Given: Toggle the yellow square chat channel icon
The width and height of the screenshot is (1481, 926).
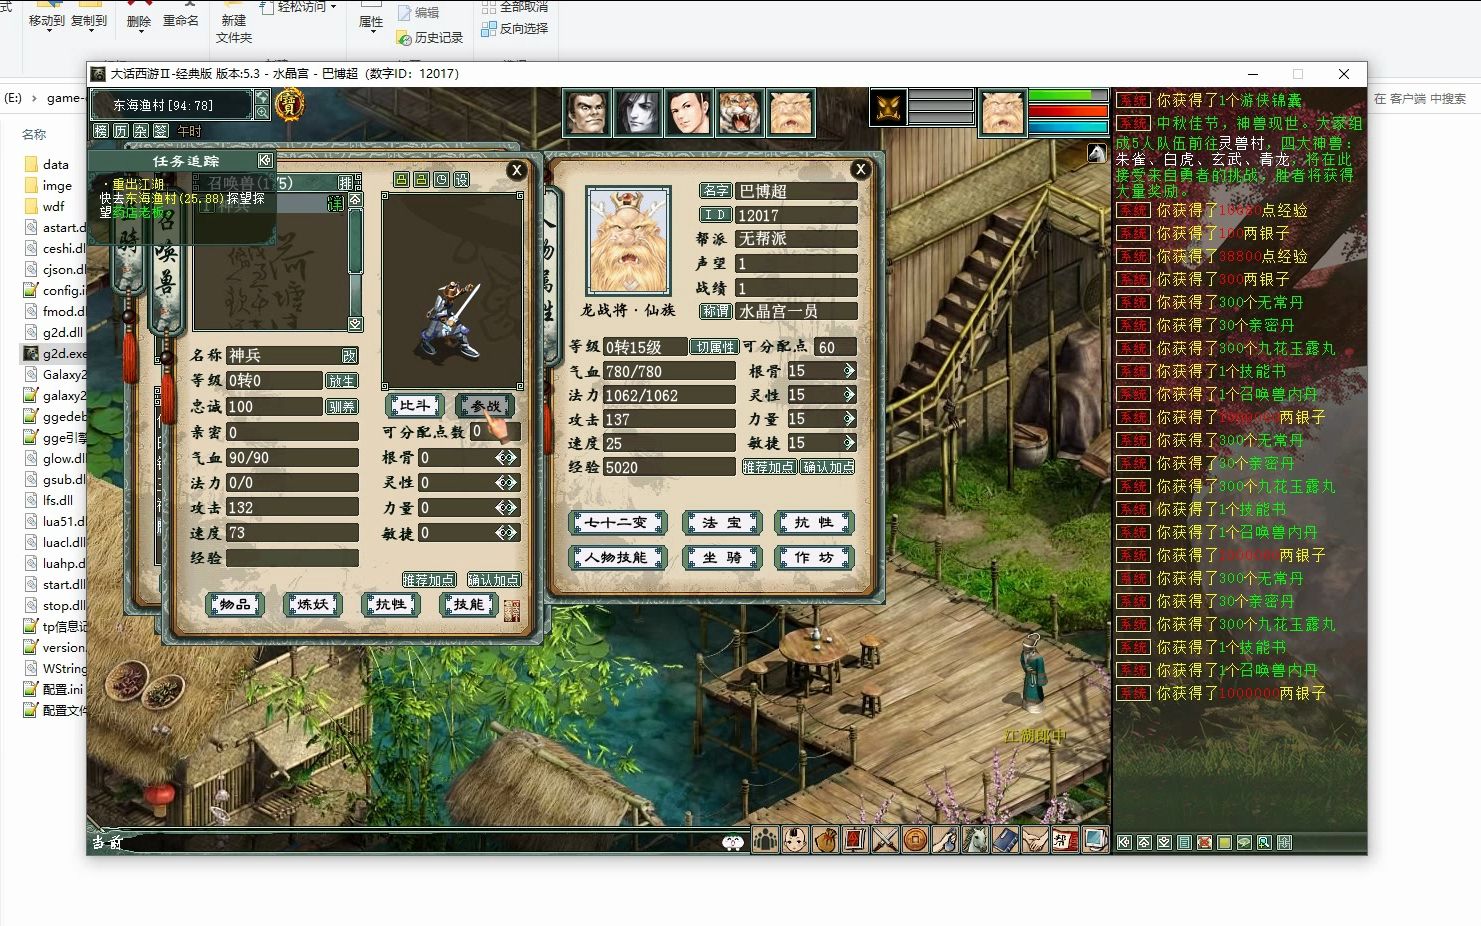Looking at the screenshot, I should (1224, 843).
